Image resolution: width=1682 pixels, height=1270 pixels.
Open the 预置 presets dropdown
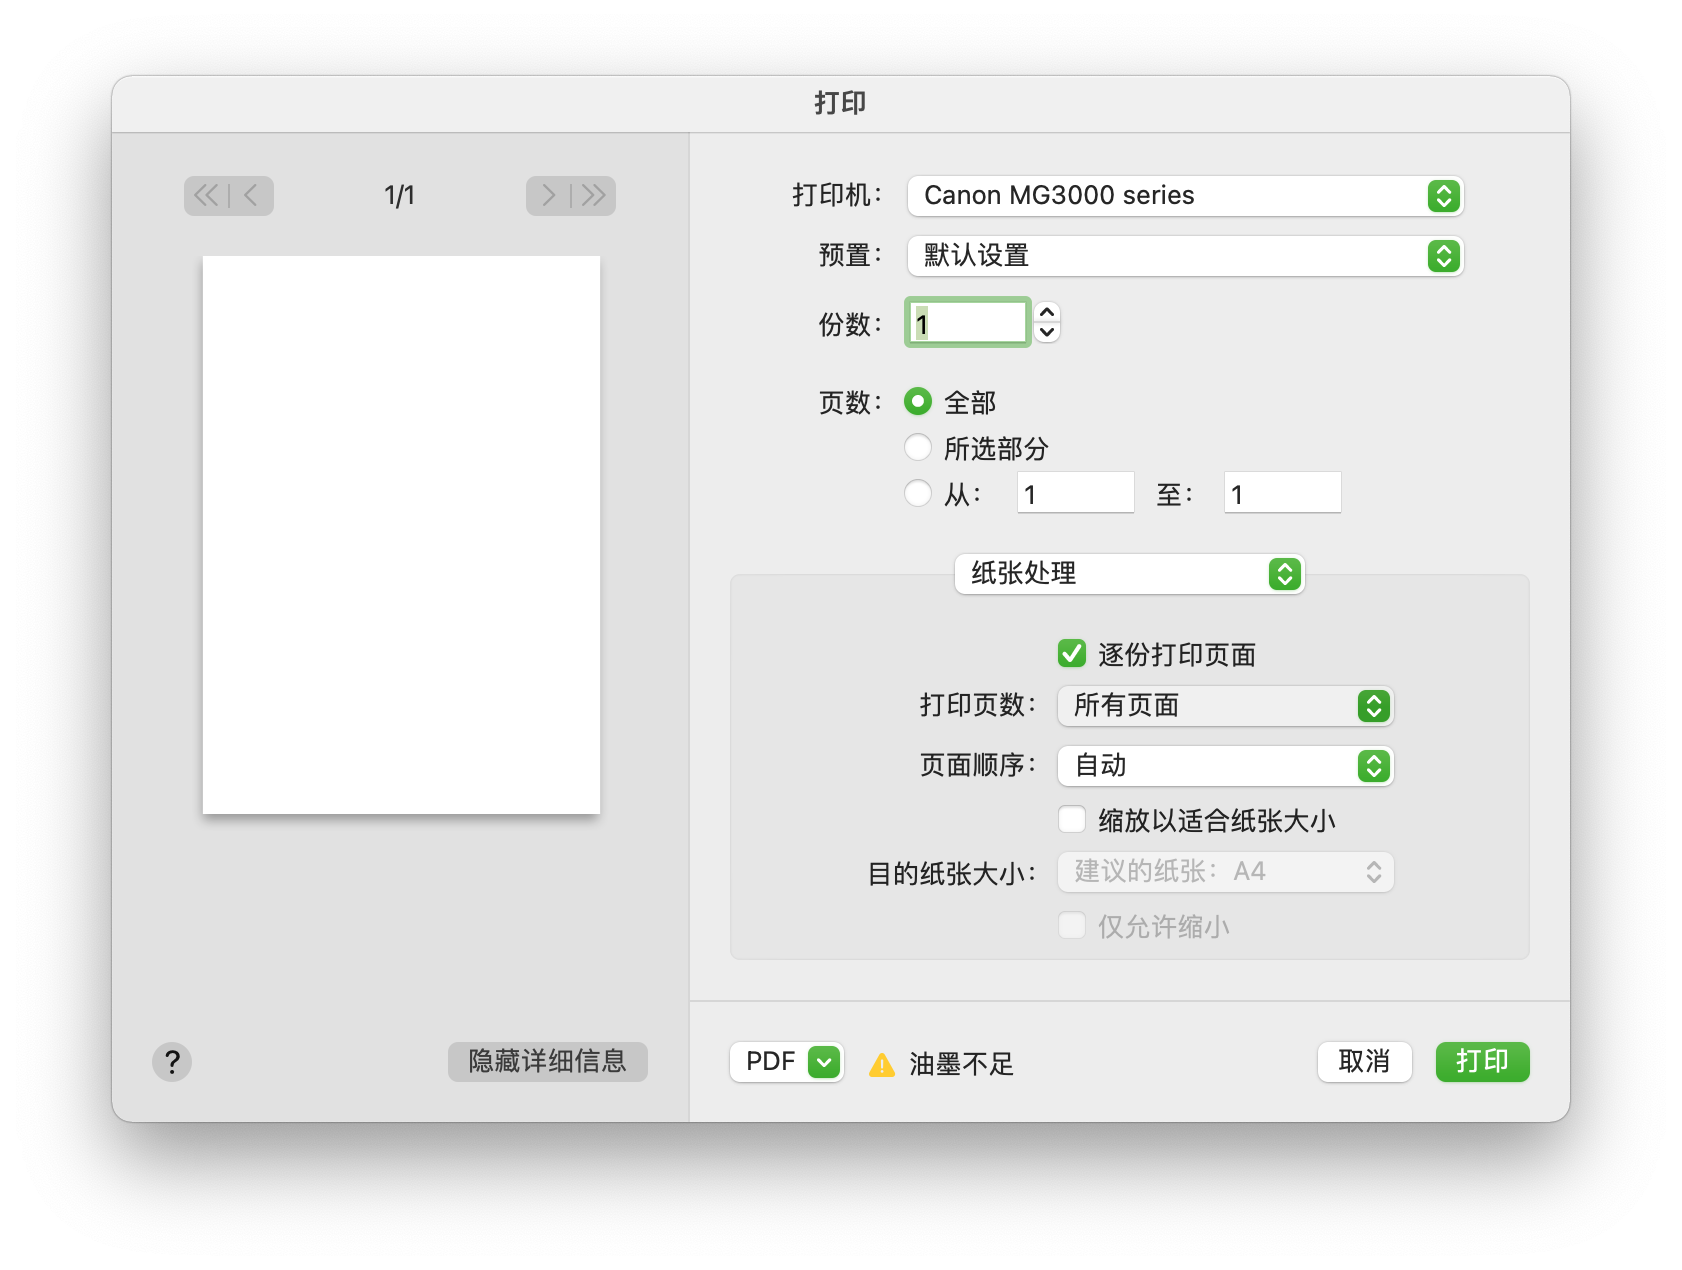[1185, 256]
